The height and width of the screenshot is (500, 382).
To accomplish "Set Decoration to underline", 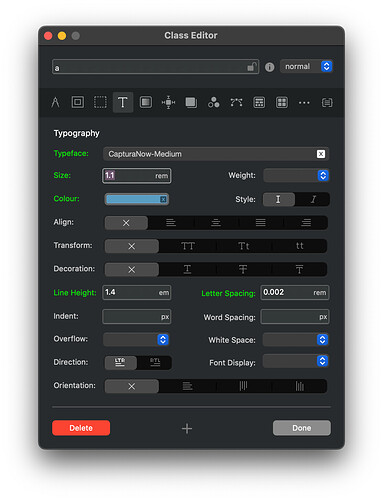I will (188, 269).
